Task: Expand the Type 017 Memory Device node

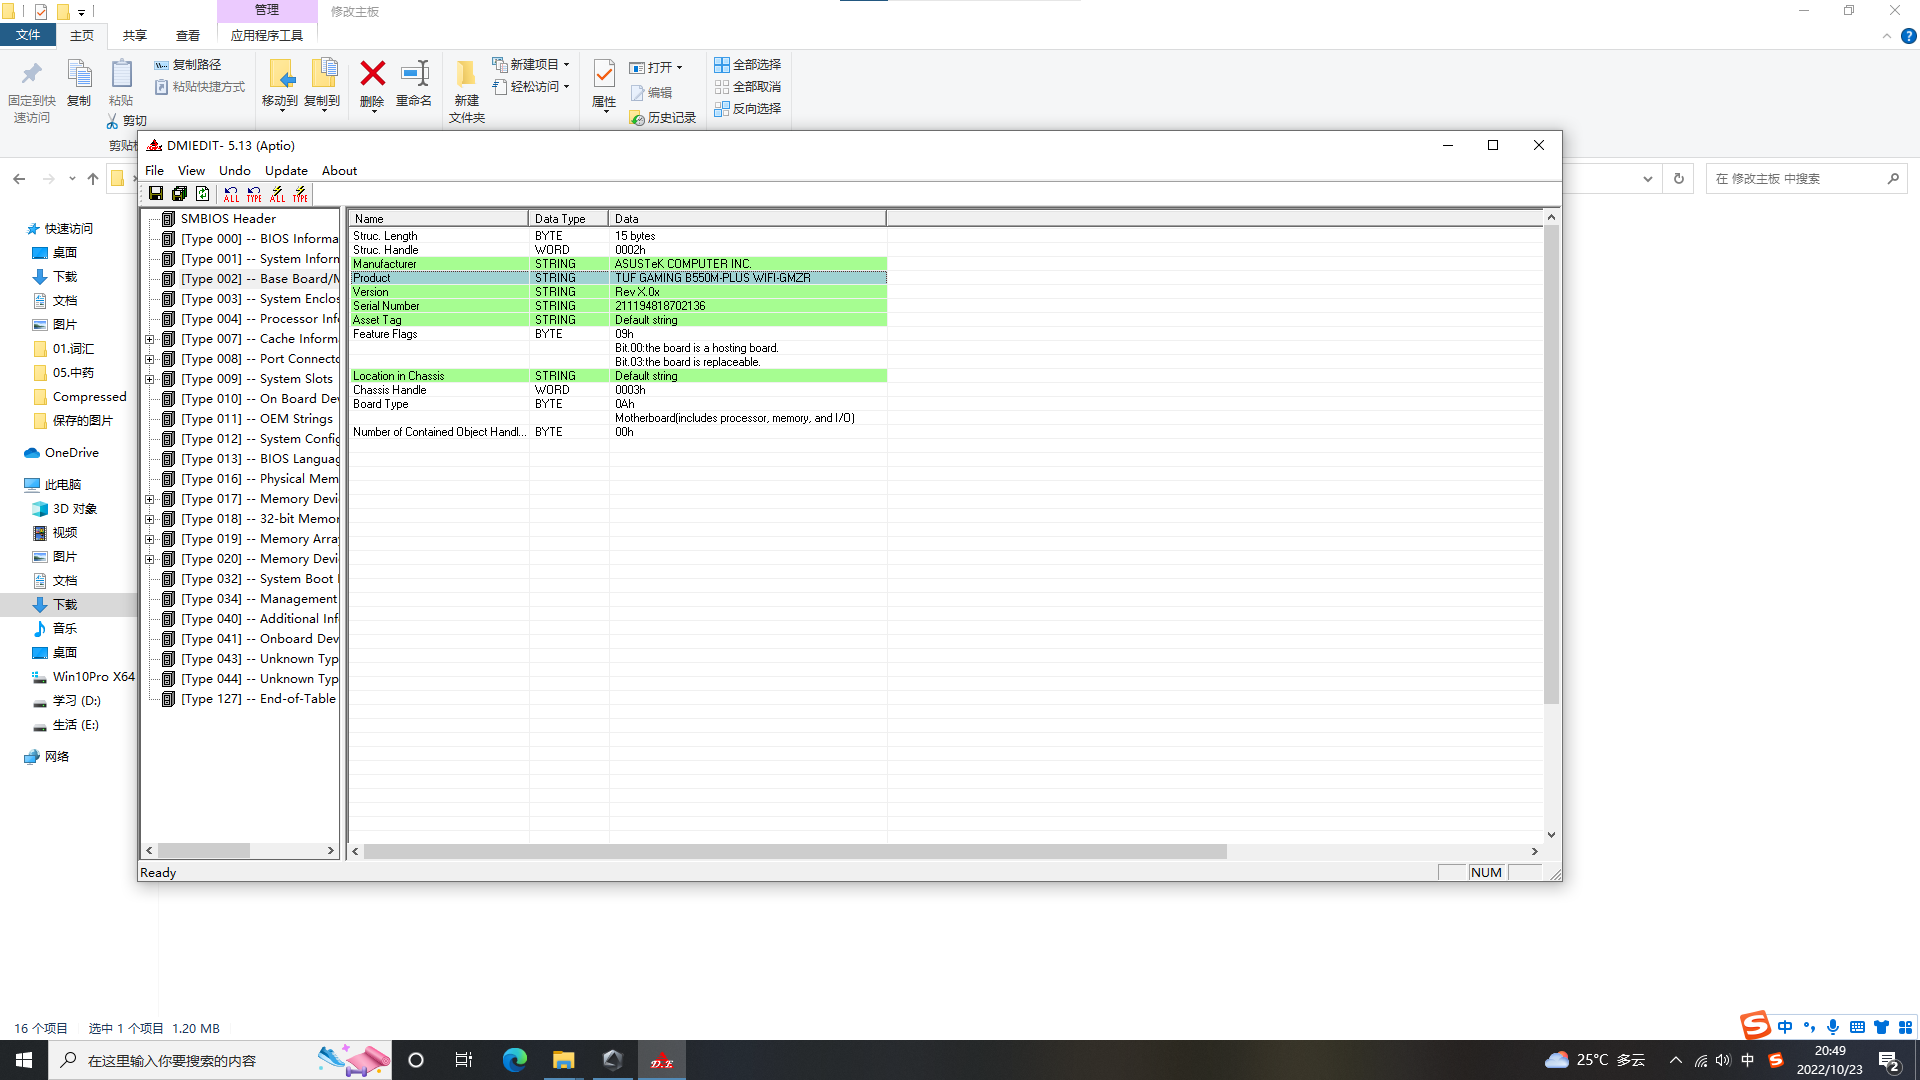Action: [150, 499]
